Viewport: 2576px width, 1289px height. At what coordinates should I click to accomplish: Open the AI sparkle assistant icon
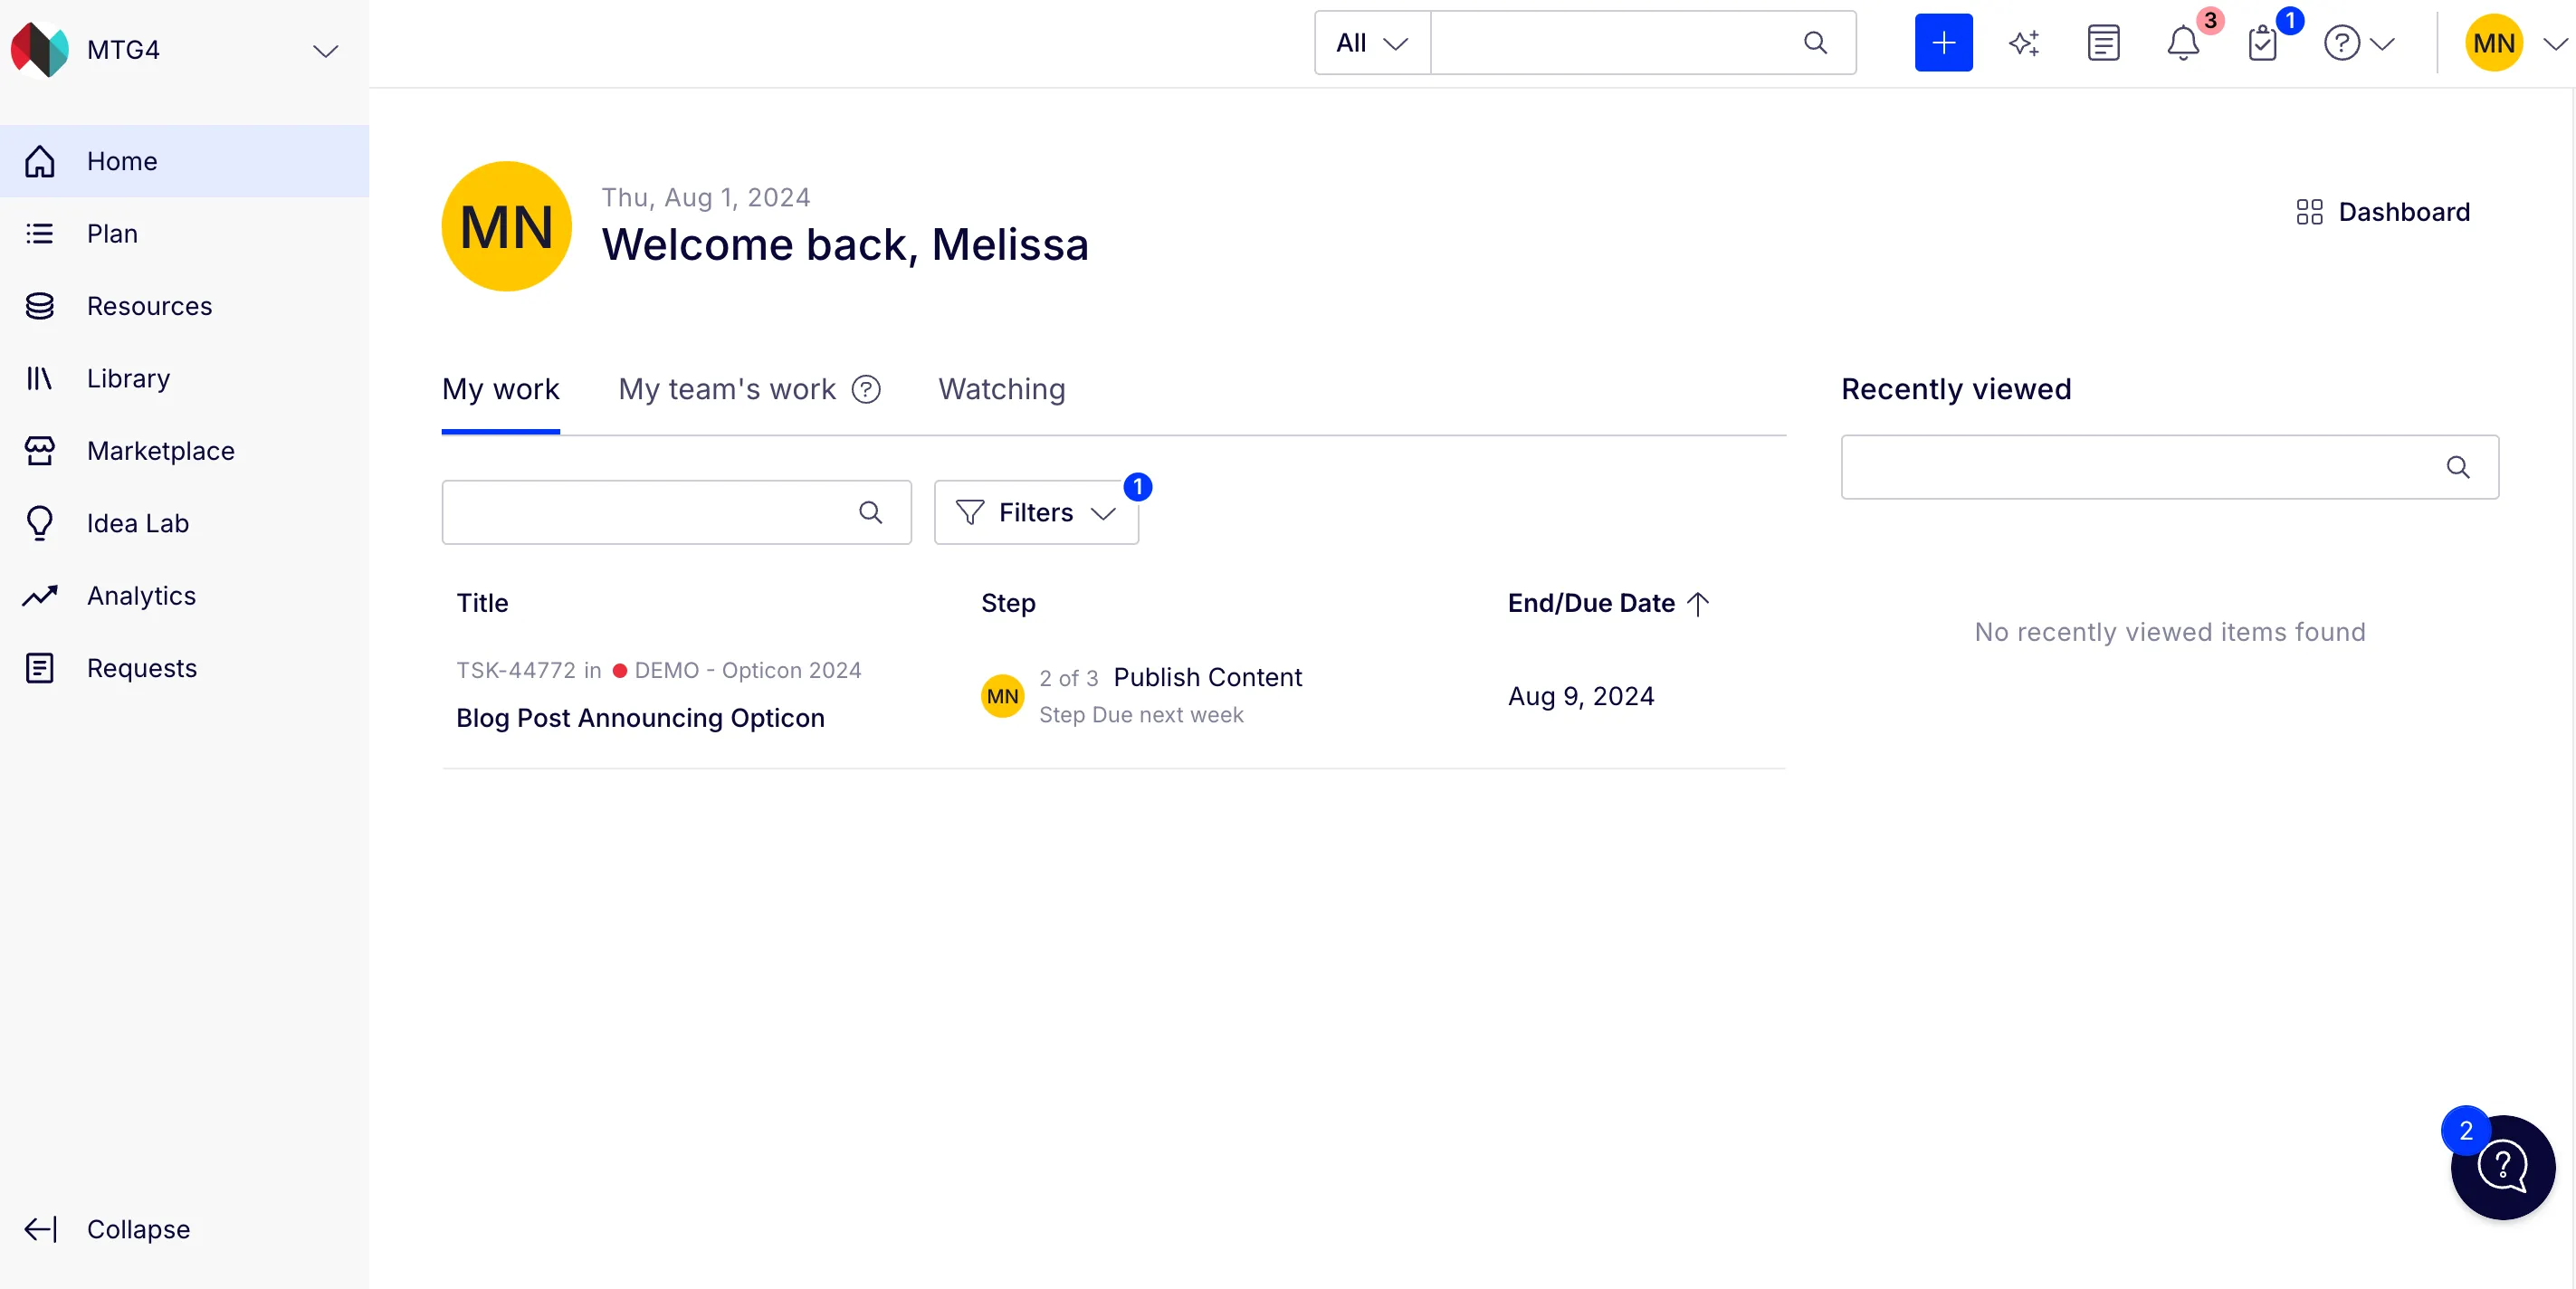coord(2024,43)
